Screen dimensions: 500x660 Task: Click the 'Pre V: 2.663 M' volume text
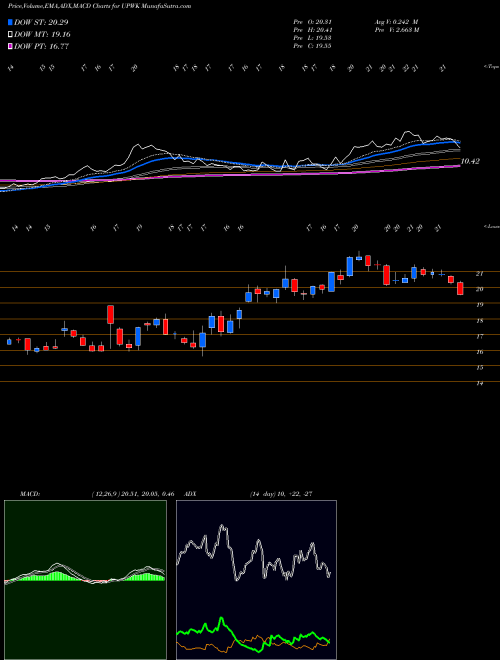coord(396,30)
